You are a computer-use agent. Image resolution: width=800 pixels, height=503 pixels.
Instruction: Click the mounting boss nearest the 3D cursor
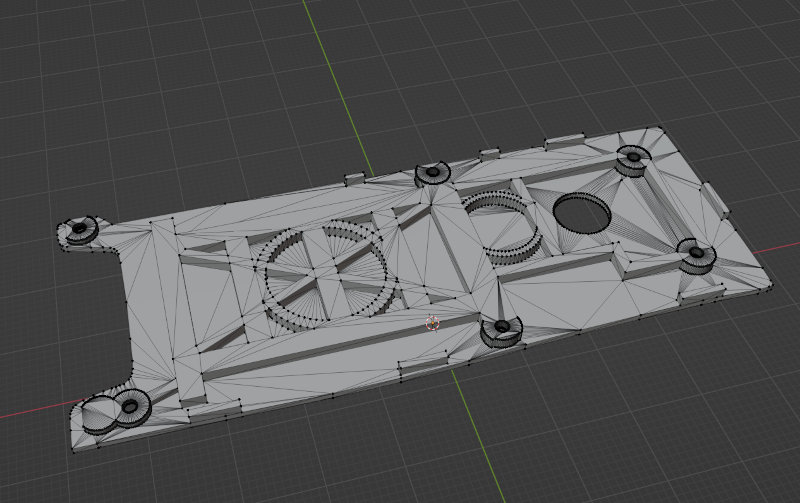coord(502,331)
